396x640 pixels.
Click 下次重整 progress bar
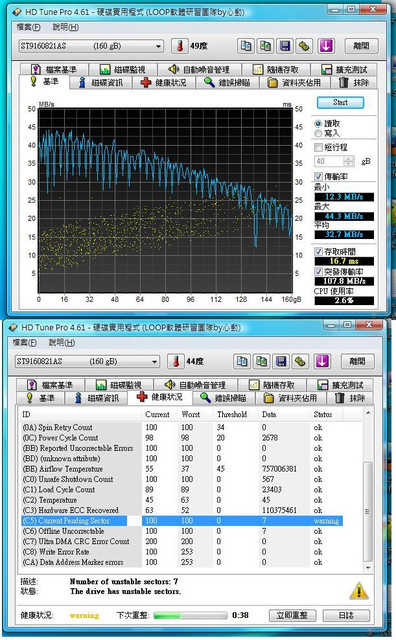pos(190,615)
